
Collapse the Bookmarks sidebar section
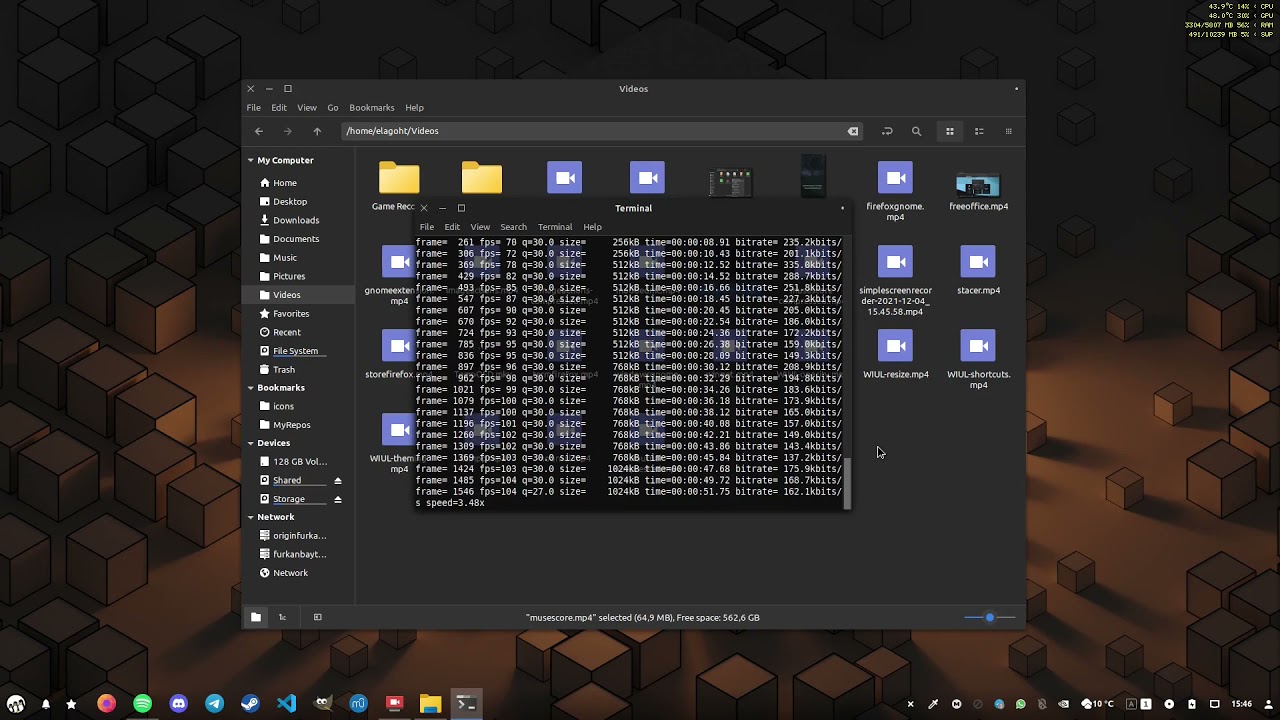coord(251,388)
